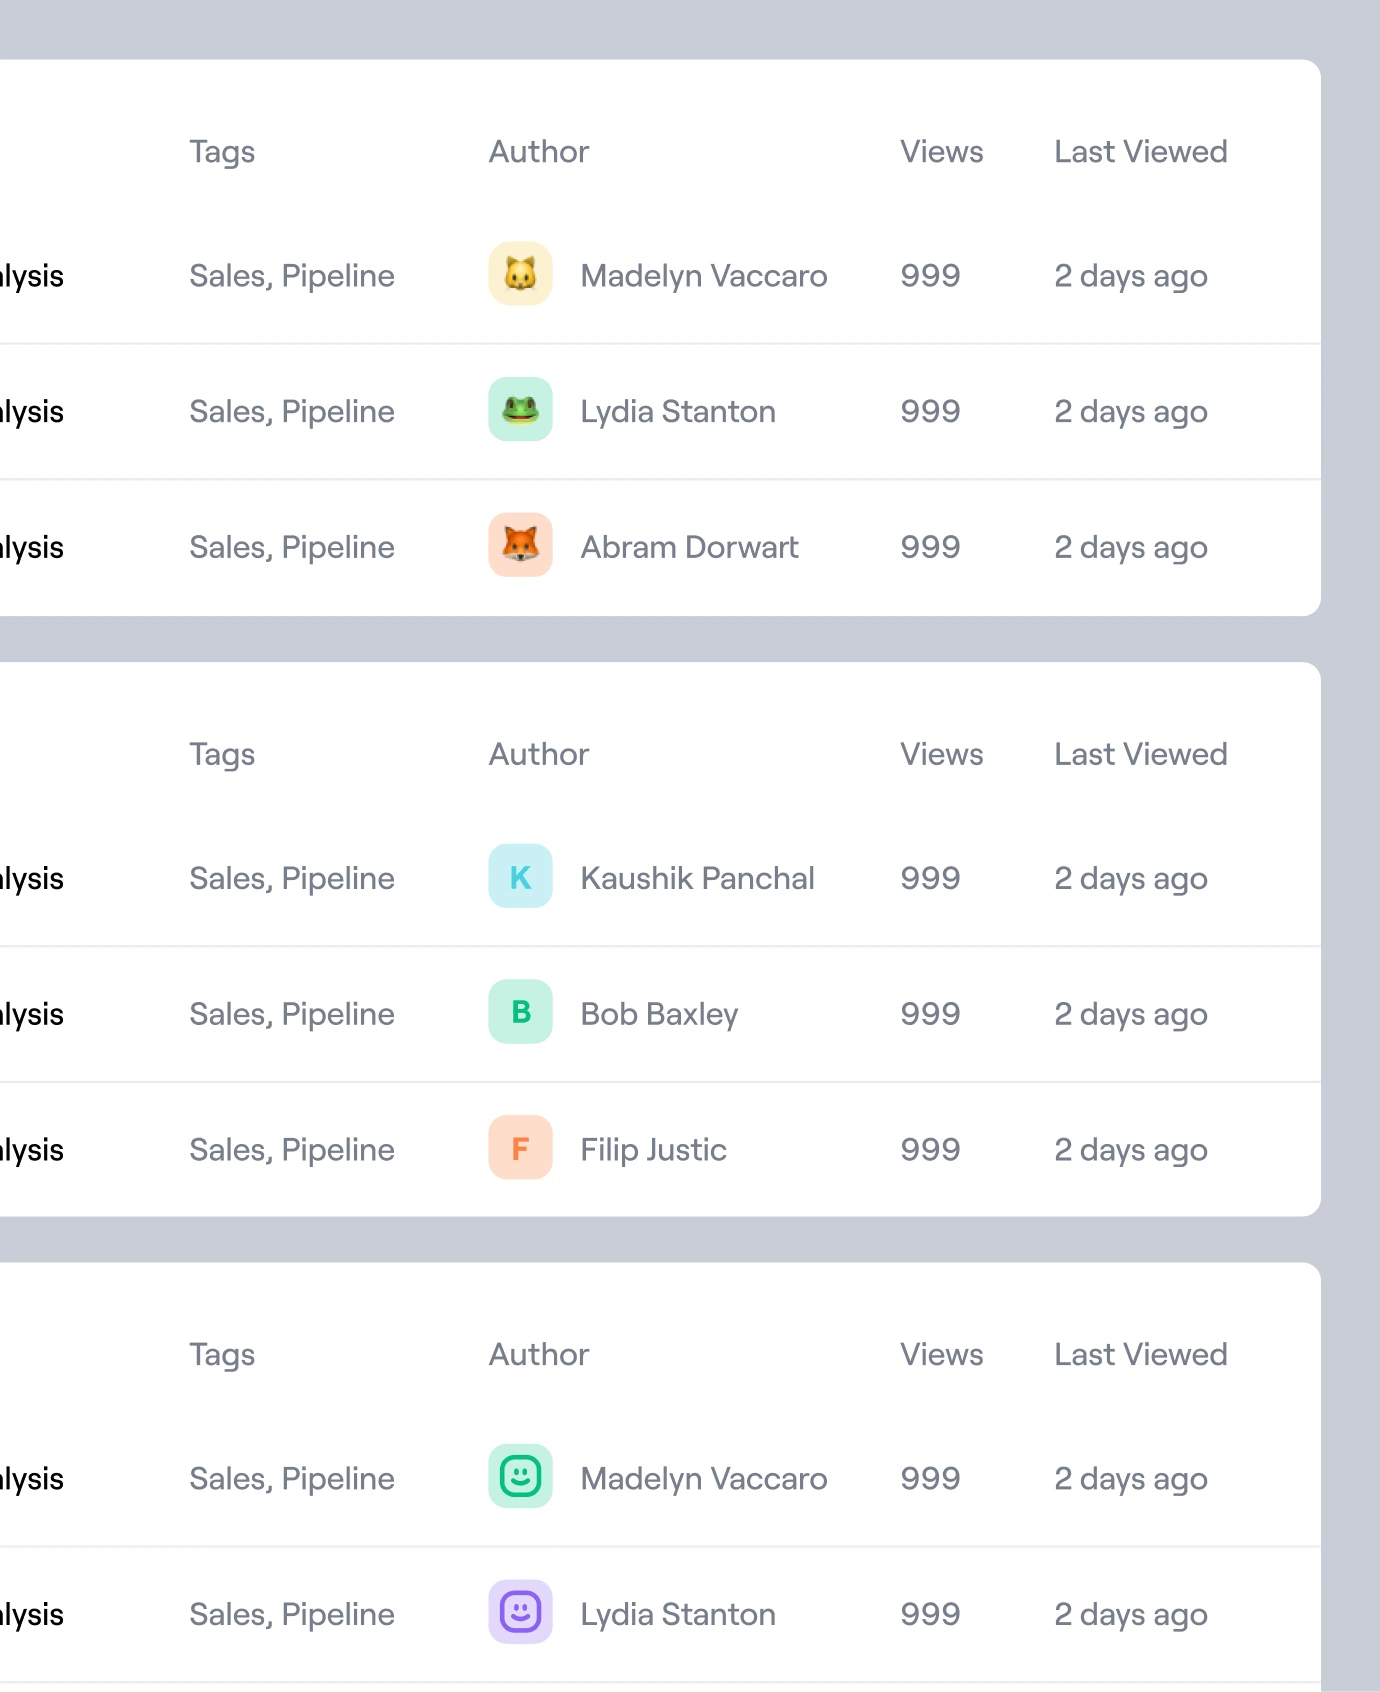The image size is (1380, 1692).
Task: Click Bob Baxley's letter B avatar
Action: 520,1012
